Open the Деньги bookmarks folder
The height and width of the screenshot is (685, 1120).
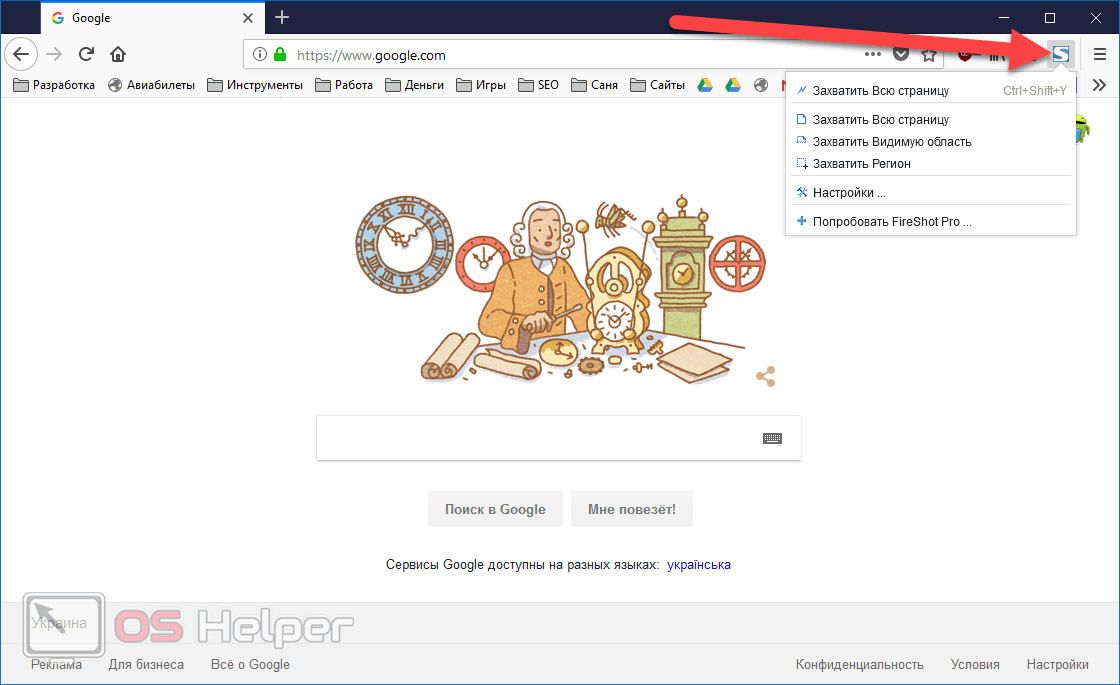coord(414,85)
